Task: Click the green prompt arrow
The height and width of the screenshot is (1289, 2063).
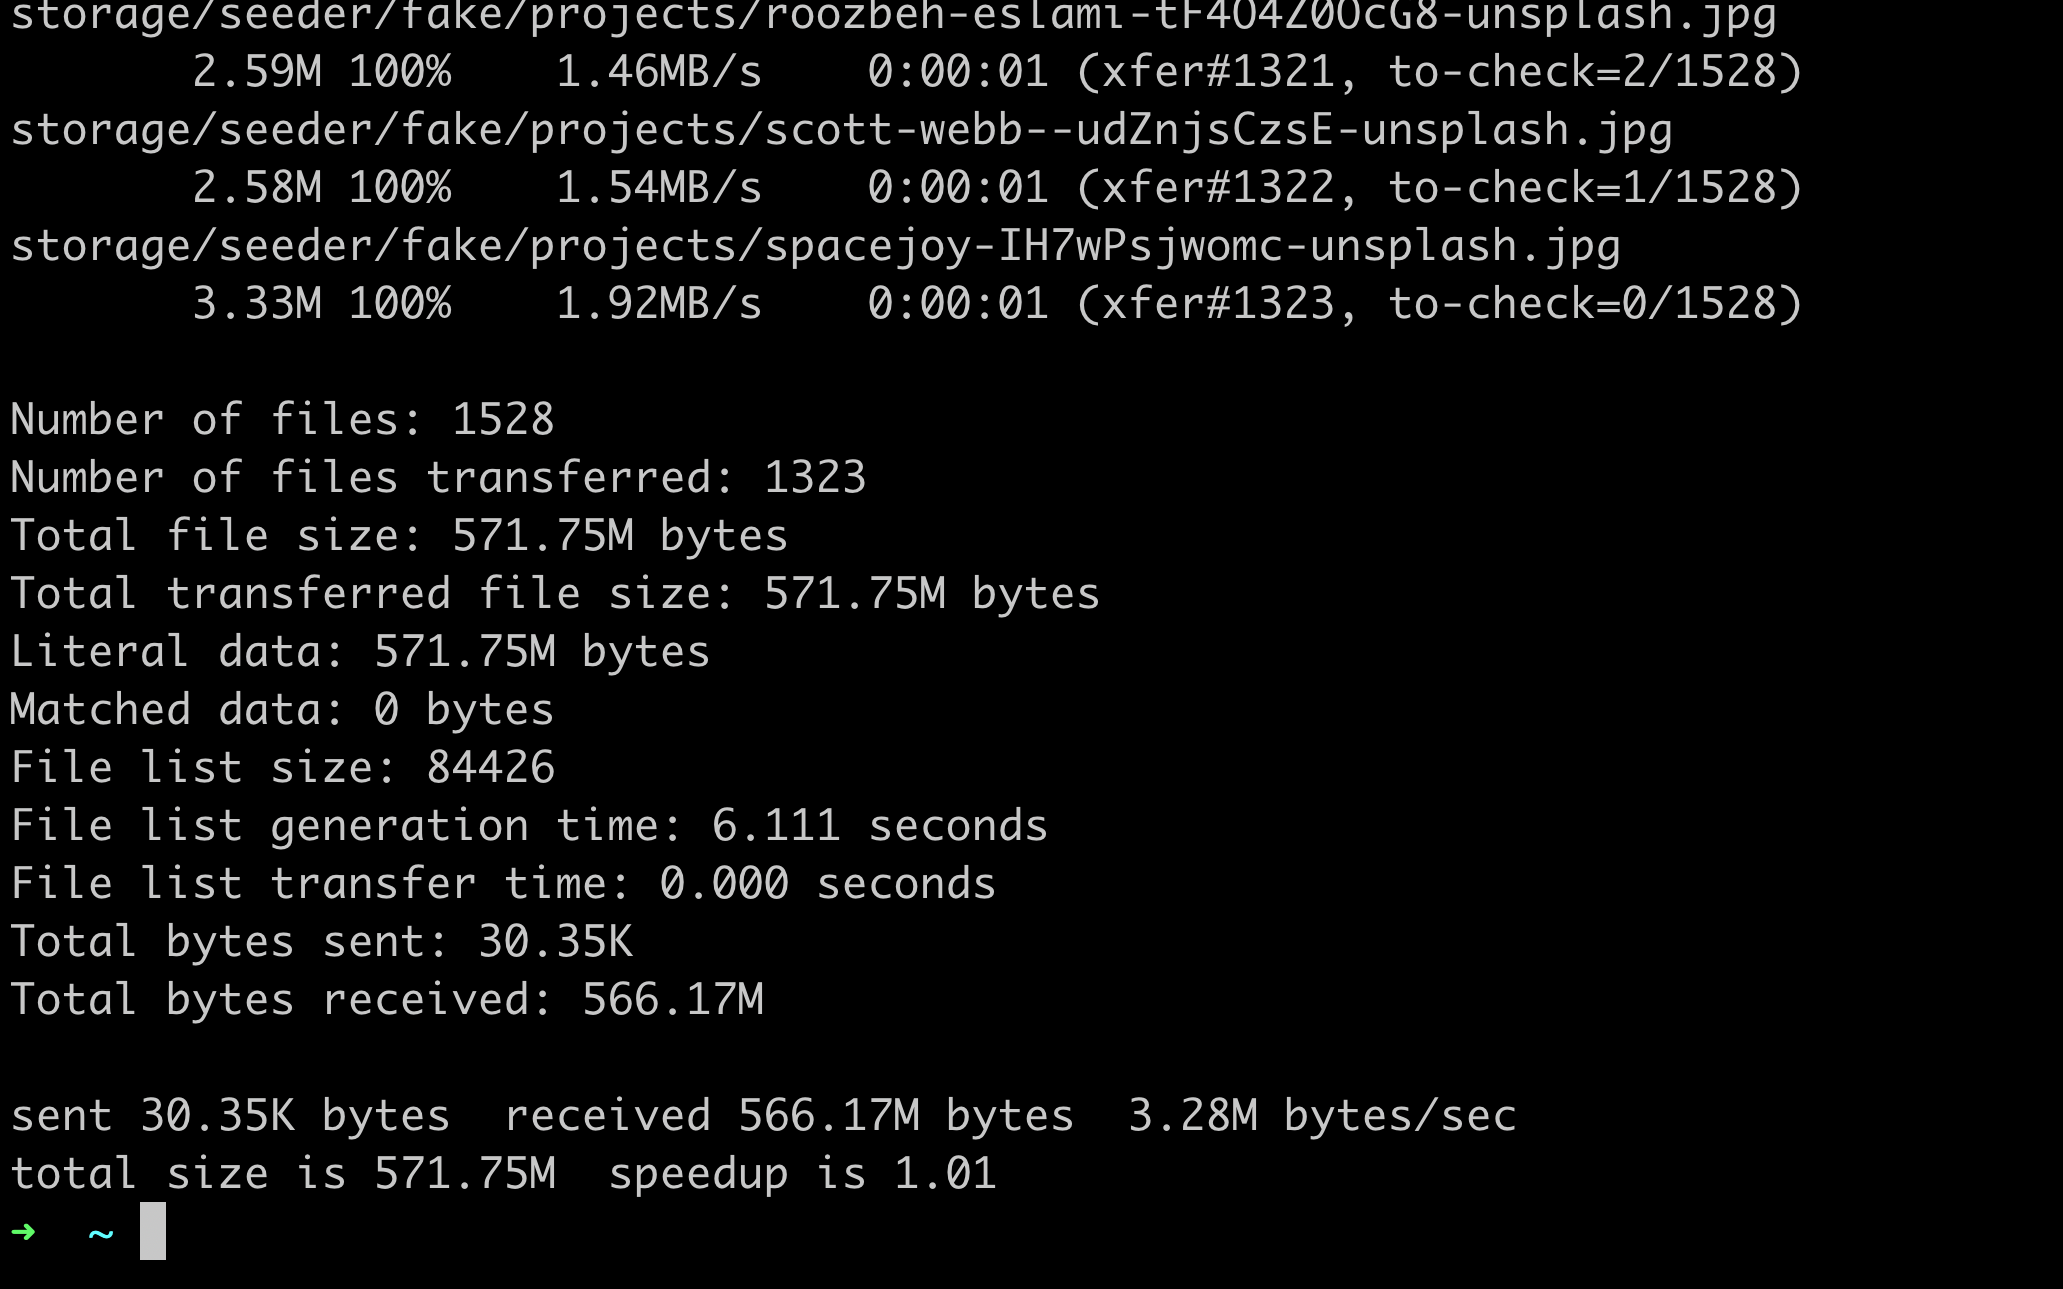Action: (x=23, y=1232)
